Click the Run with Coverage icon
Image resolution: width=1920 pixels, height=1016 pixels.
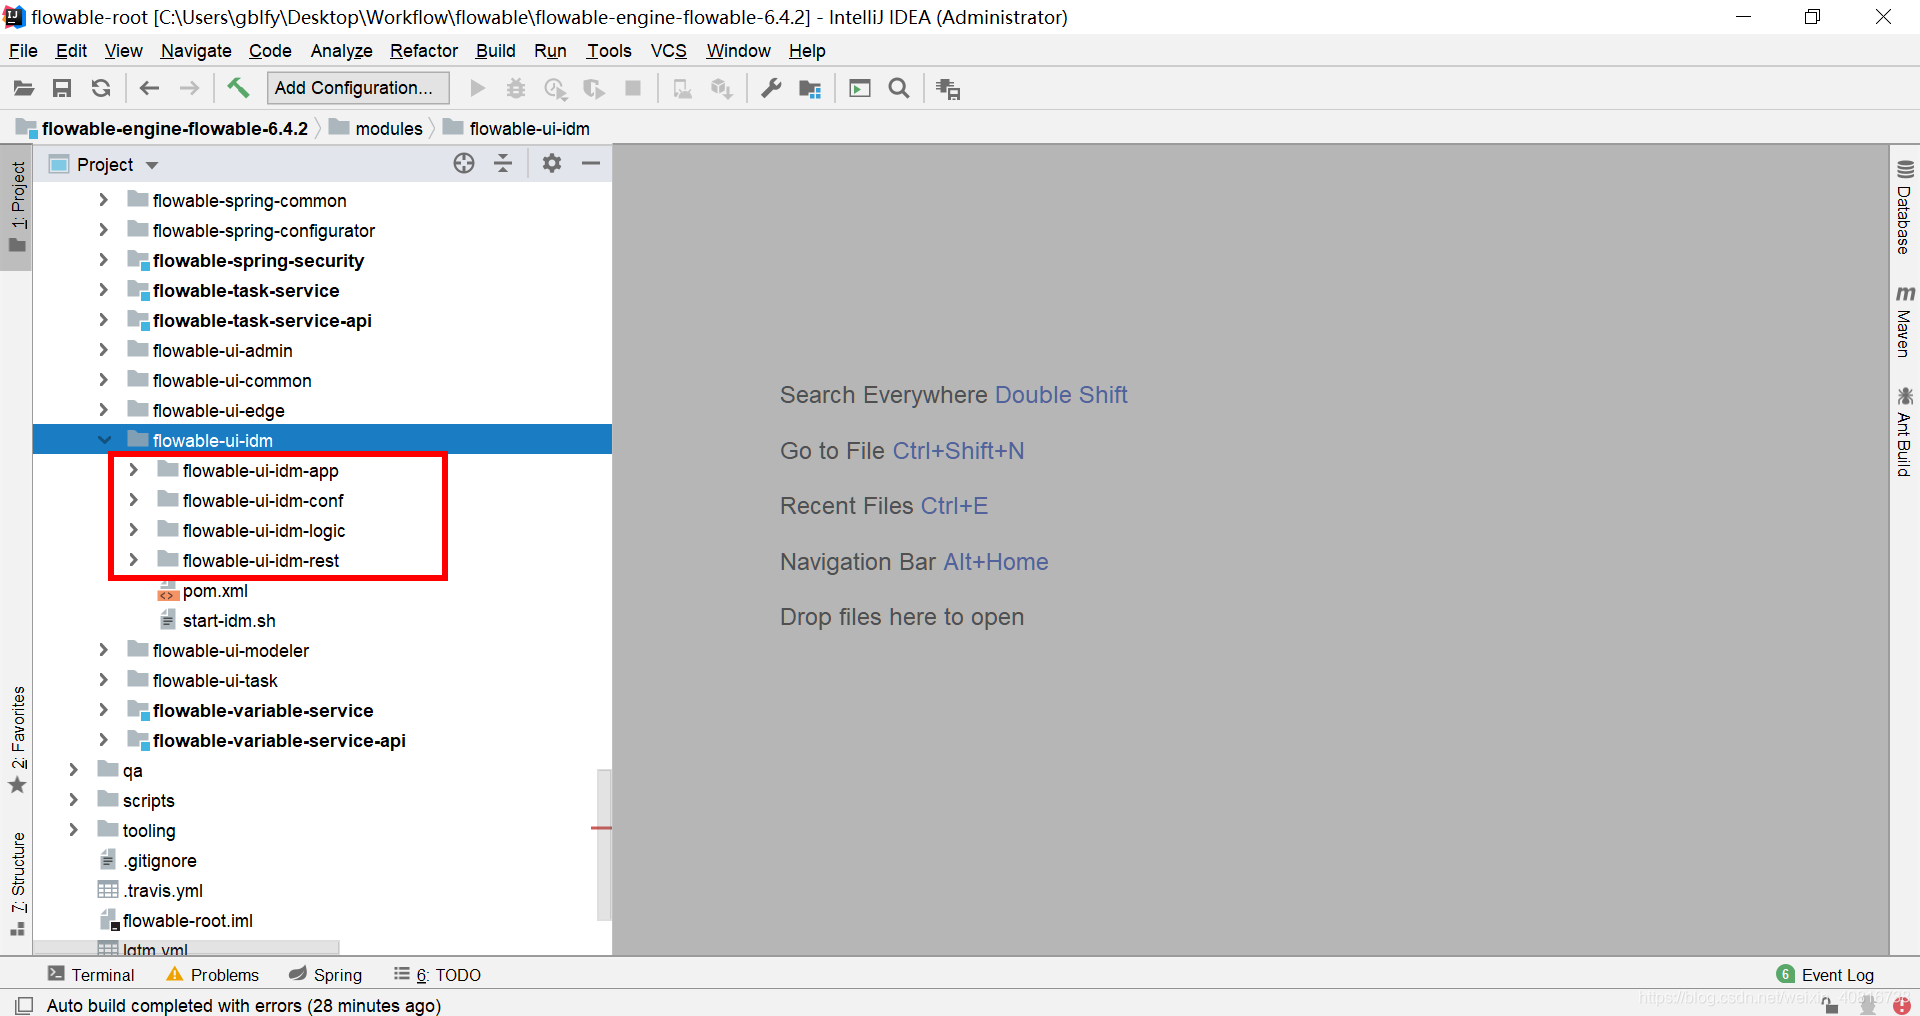(555, 89)
